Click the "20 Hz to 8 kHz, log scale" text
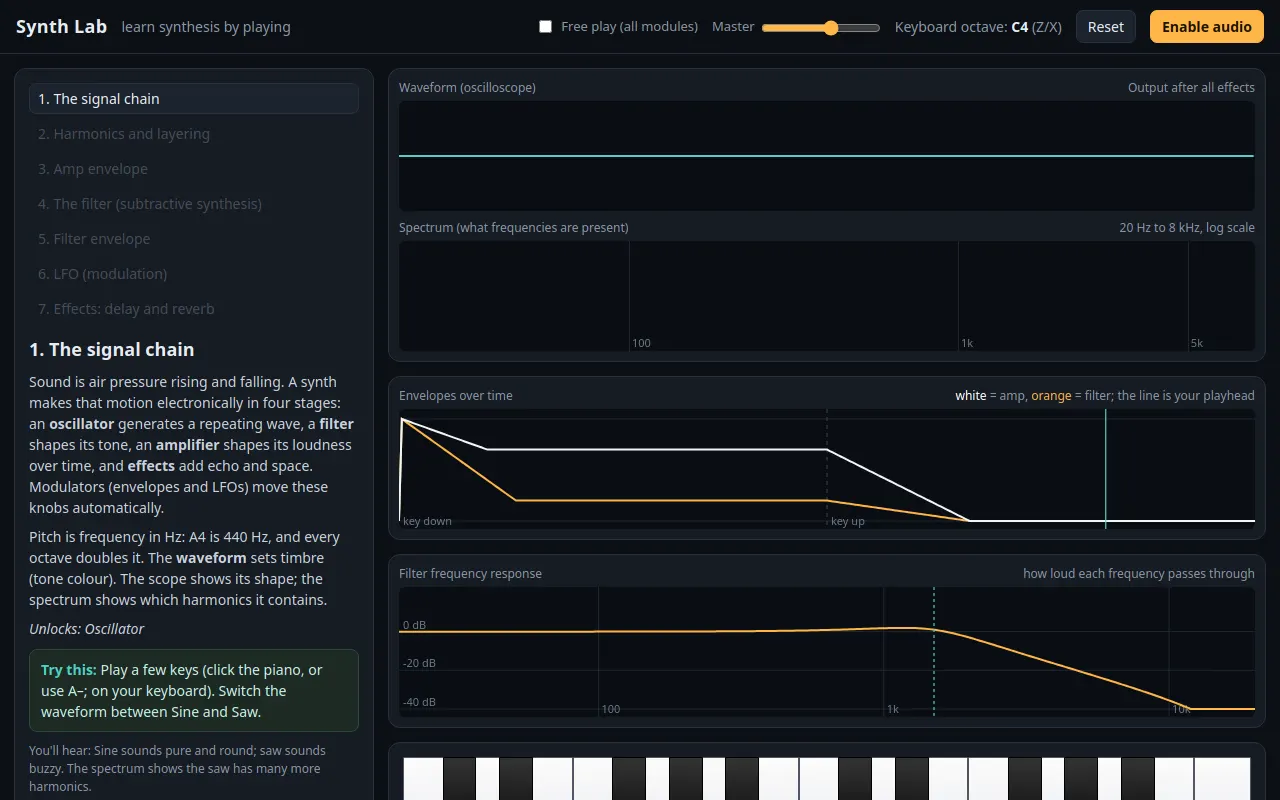This screenshot has width=1280, height=800. 1187,228
